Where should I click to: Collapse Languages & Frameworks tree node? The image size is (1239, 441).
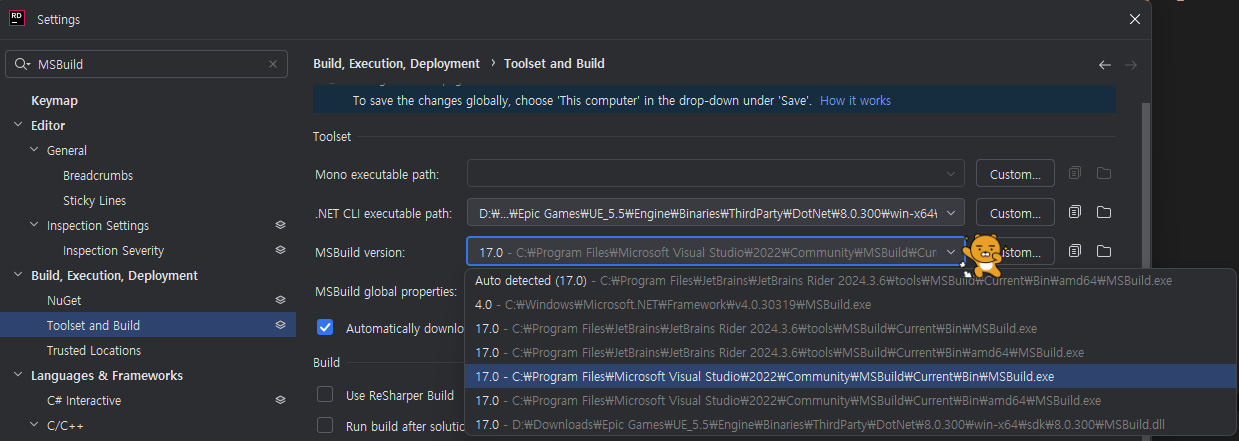pyautogui.click(x=17, y=376)
